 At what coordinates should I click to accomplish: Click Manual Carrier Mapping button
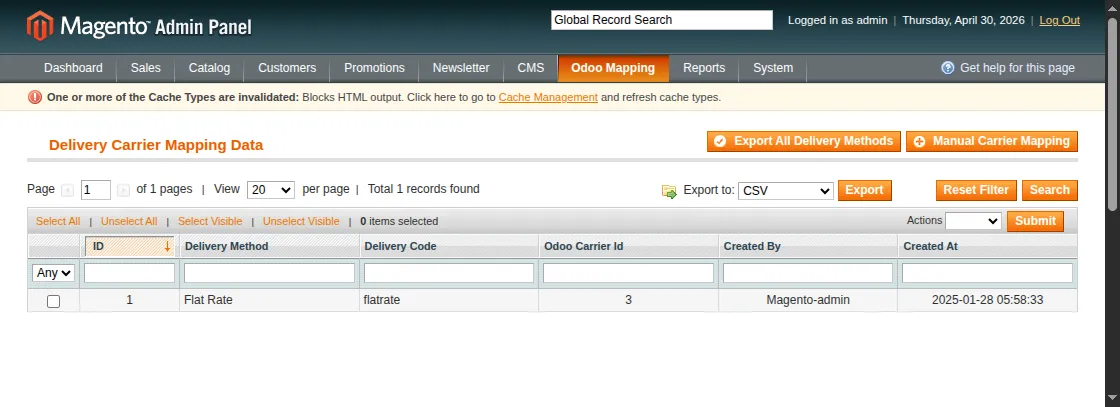pos(992,141)
